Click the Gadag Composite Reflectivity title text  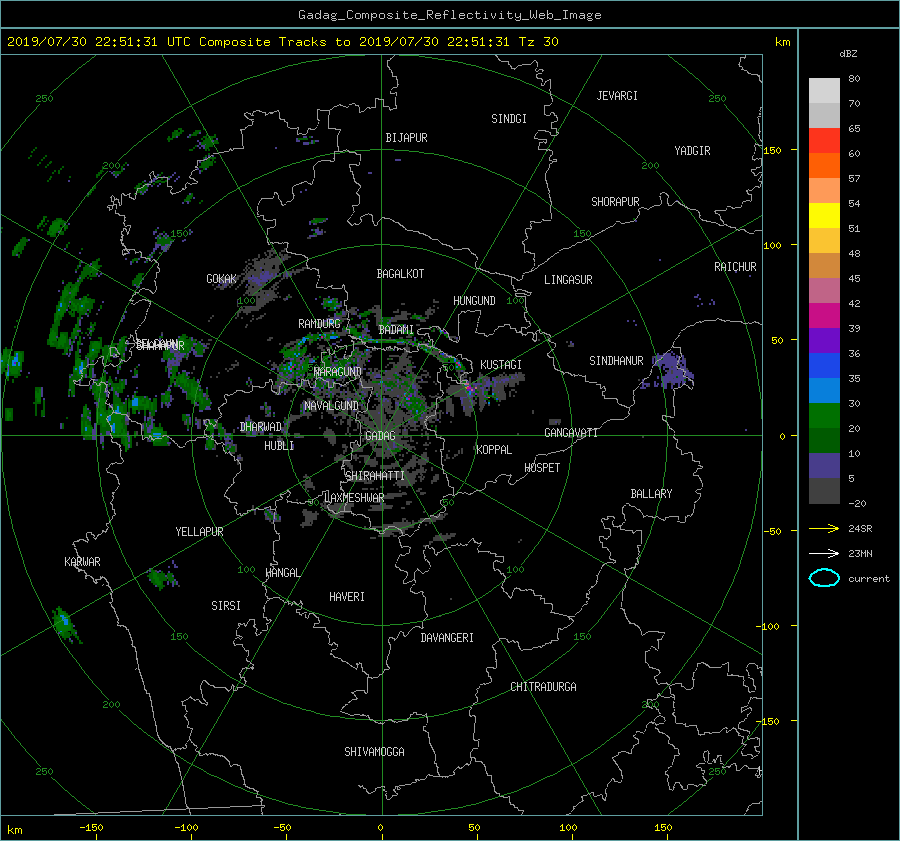tap(449, 15)
